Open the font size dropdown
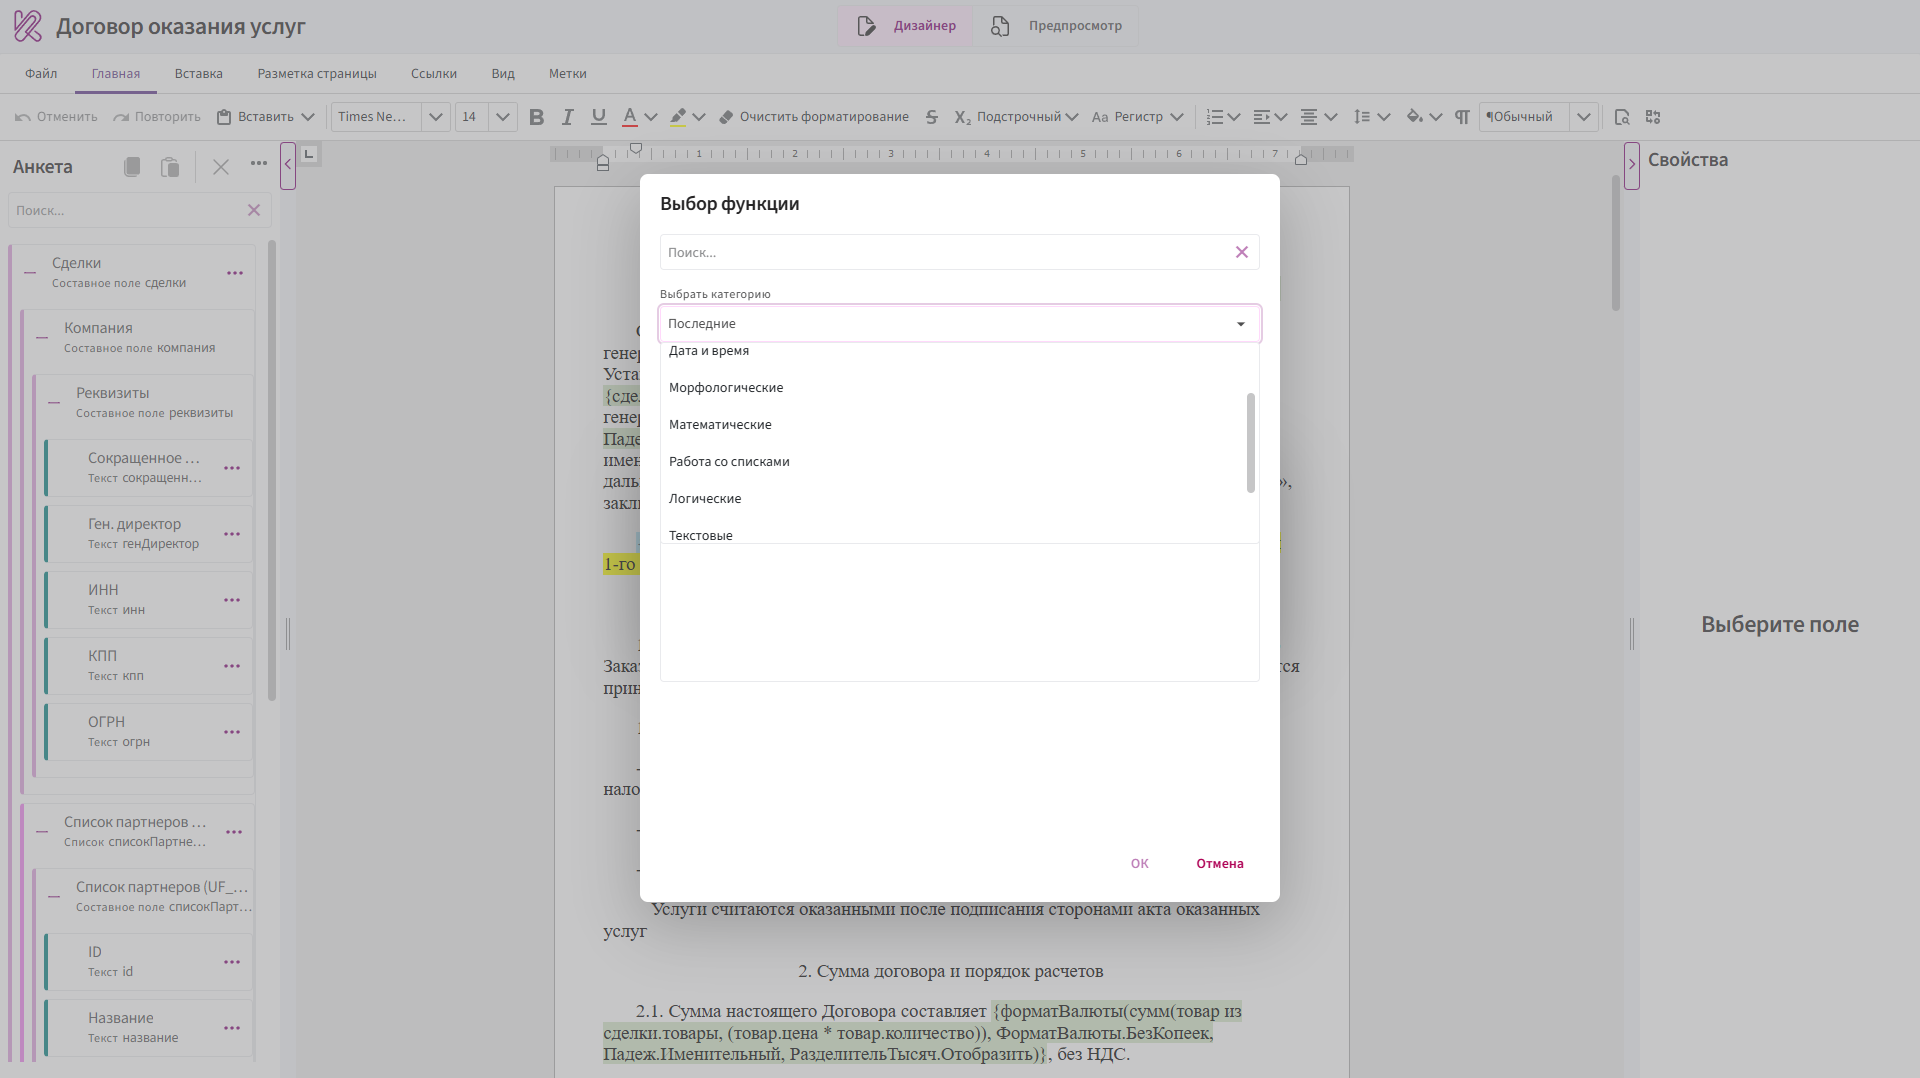This screenshot has width=1920, height=1078. pos(503,117)
